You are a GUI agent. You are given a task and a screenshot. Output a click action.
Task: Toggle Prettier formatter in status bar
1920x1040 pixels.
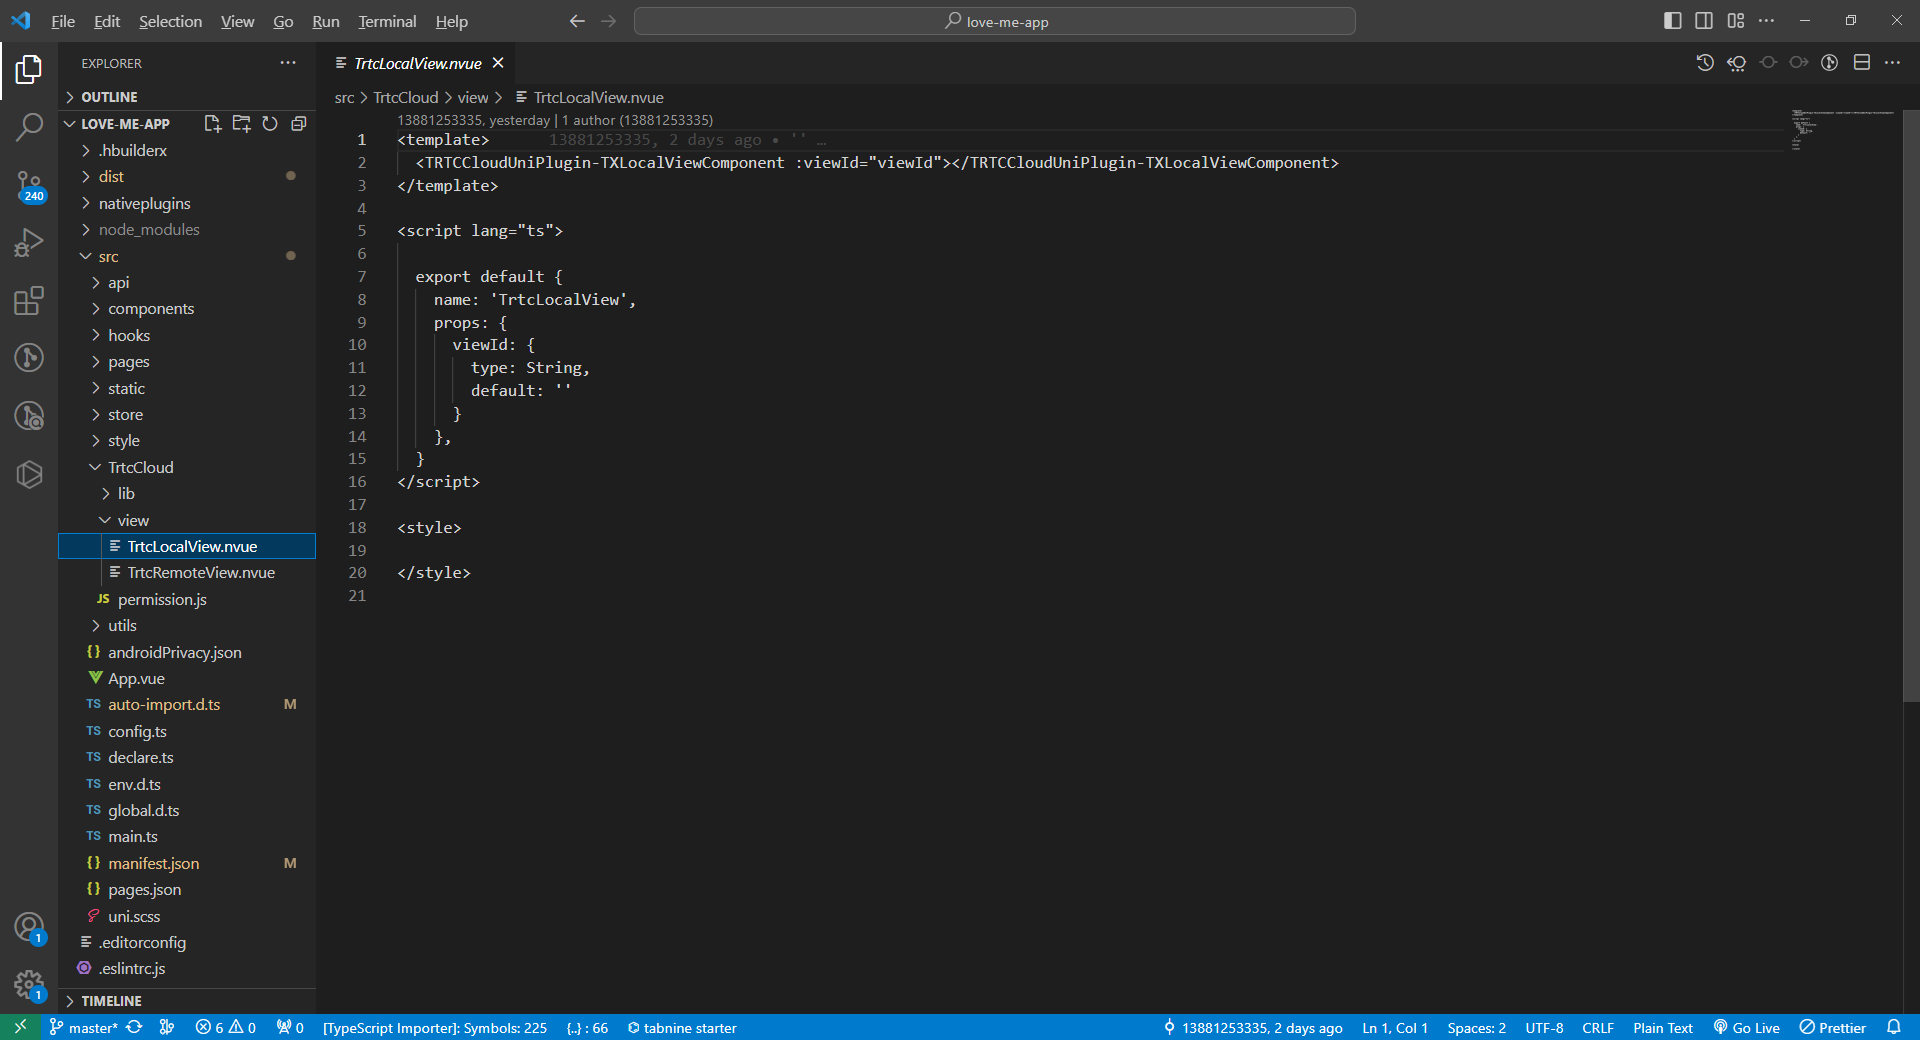pyautogui.click(x=1833, y=1028)
